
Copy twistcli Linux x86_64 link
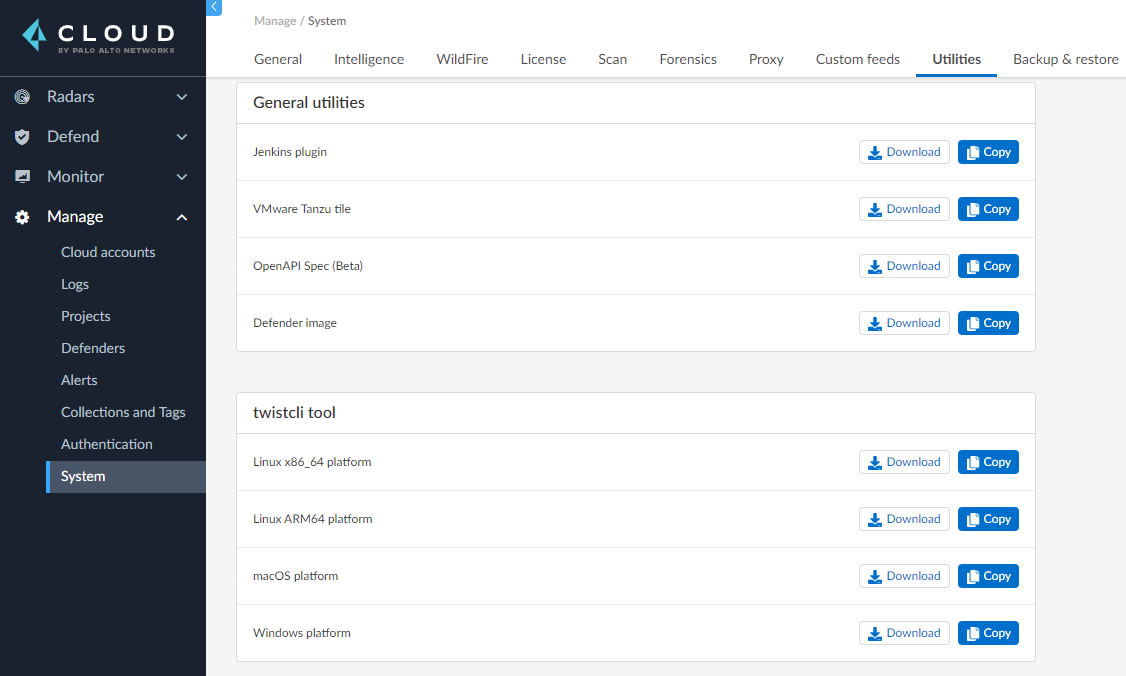pos(988,462)
